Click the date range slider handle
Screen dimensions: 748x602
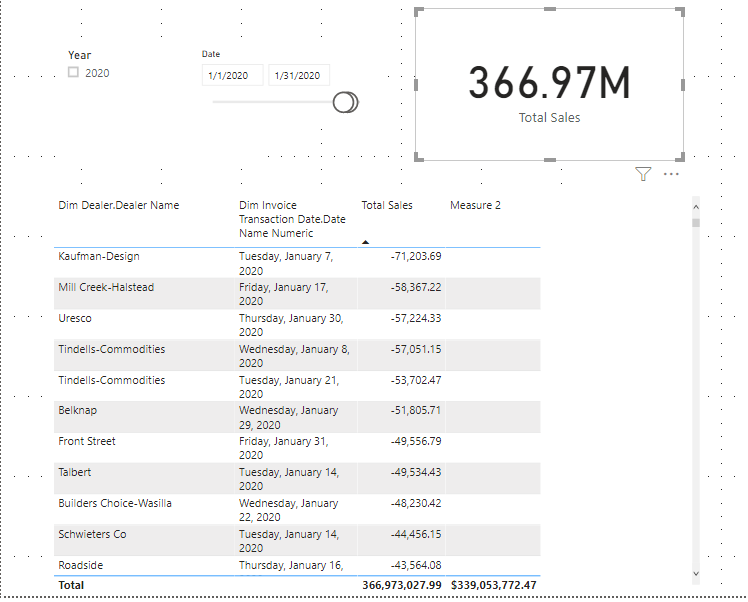344,102
